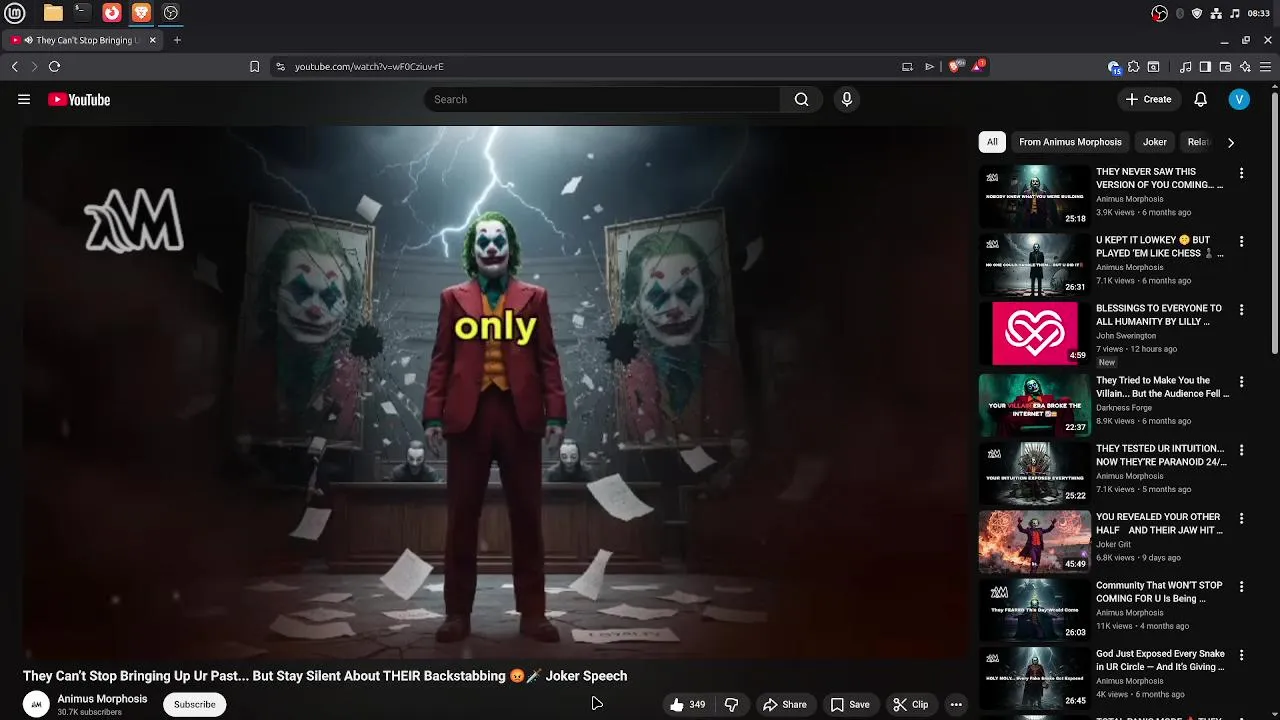
Task: Open options for 'YOU REVEALED YOUR OTHER HALF' video
Action: pyautogui.click(x=1241, y=518)
